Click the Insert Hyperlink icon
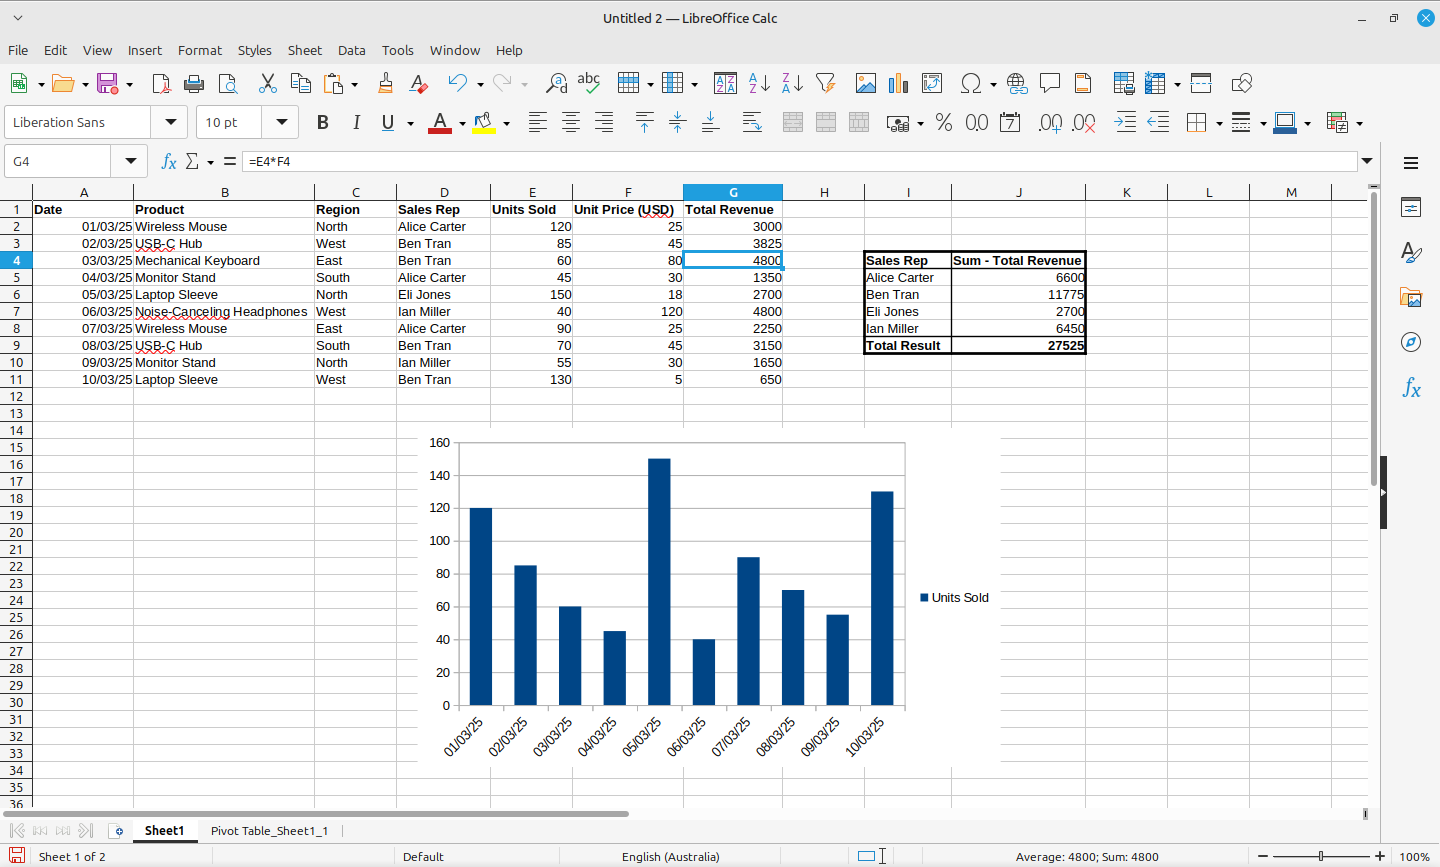This screenshot has width=1440, height=867. click(1017, 83)
